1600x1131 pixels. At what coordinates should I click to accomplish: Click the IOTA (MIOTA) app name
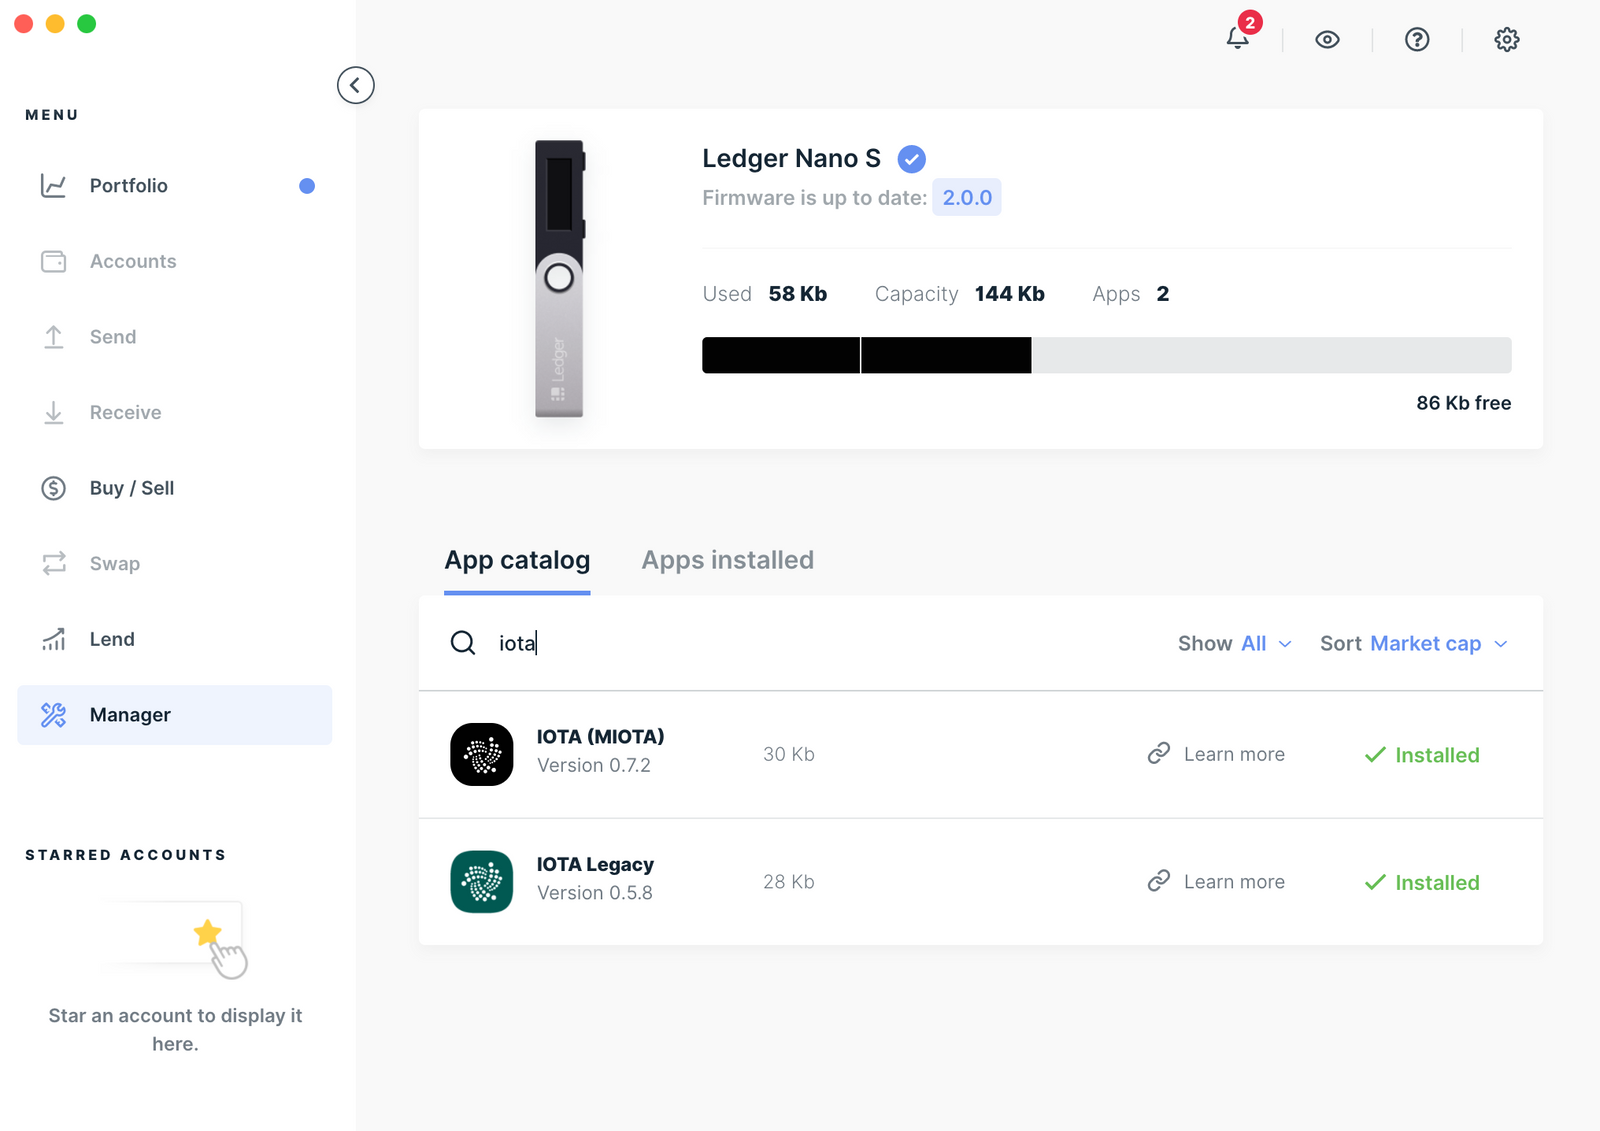coord(600,737)
